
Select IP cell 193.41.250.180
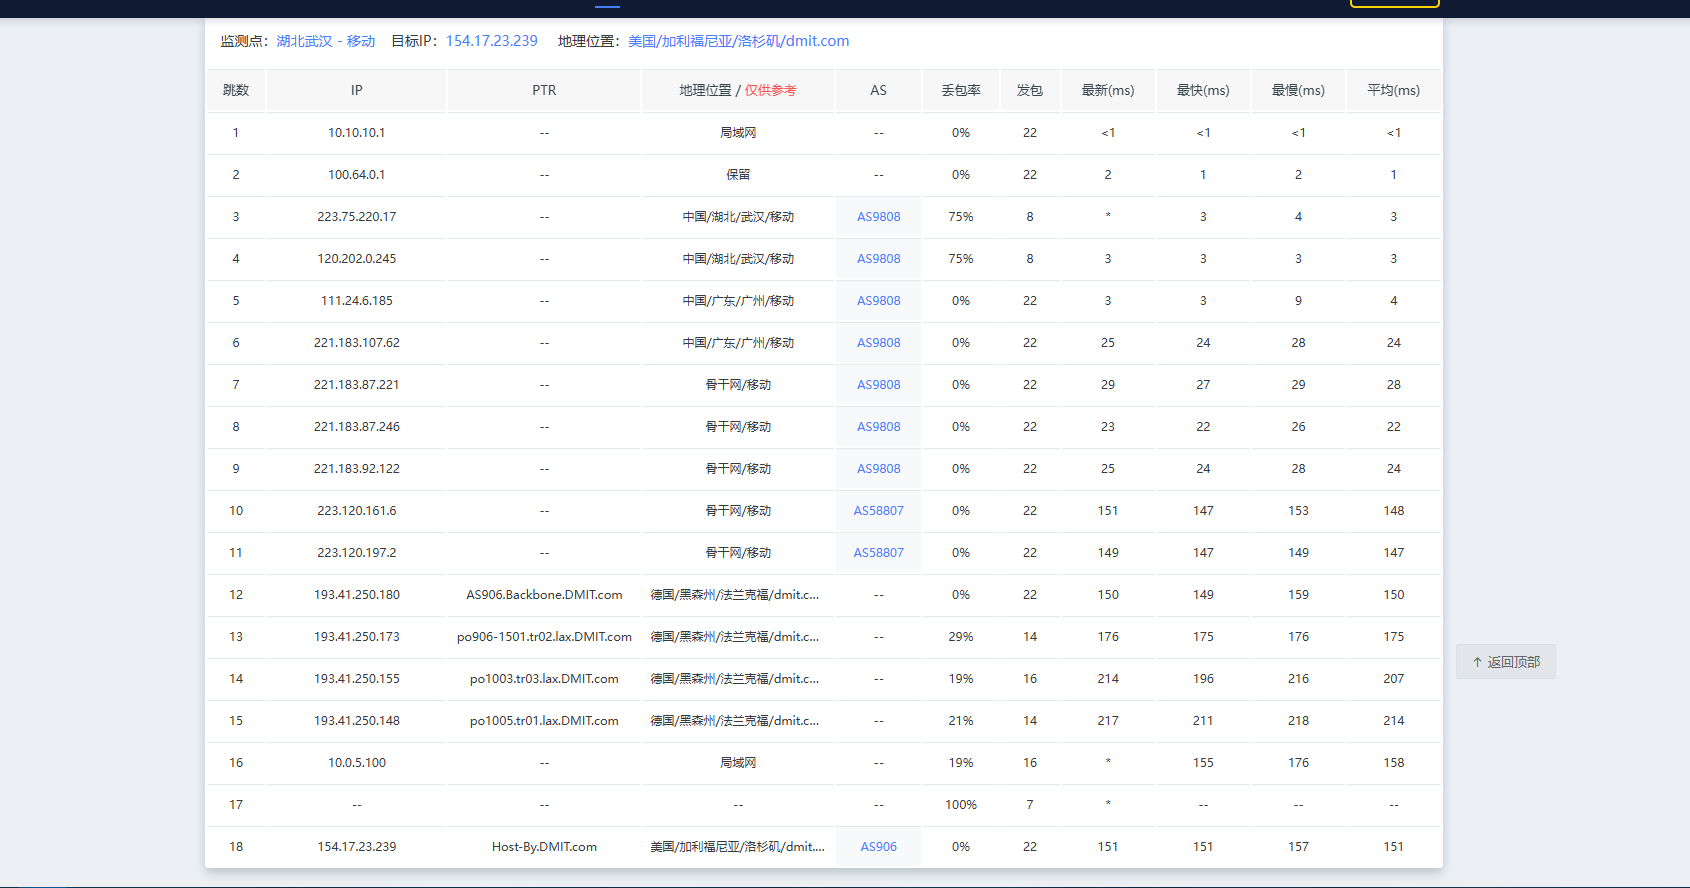[357, 595]
